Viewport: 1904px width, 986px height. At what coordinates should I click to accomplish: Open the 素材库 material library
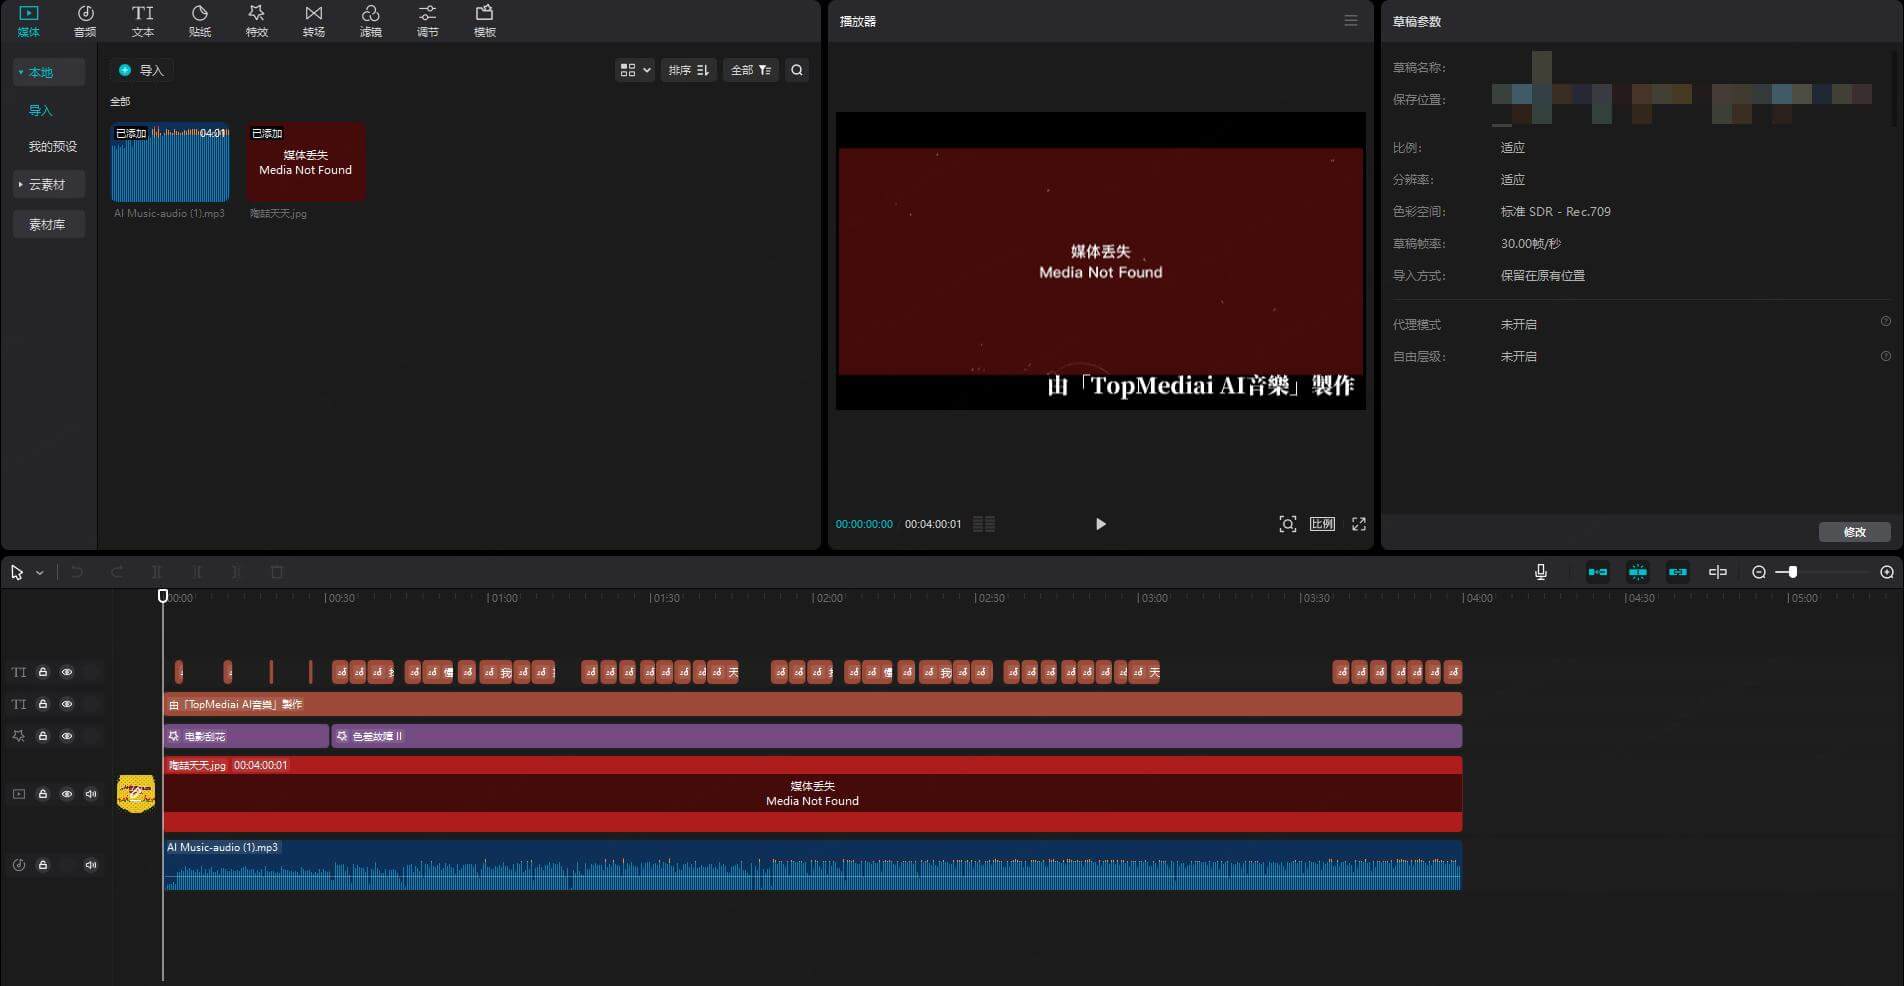coord(48,224)
